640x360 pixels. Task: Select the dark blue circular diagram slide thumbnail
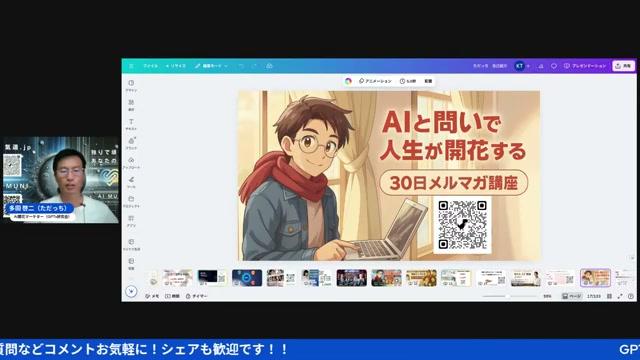pyautogui.click(x=247, y=278)
